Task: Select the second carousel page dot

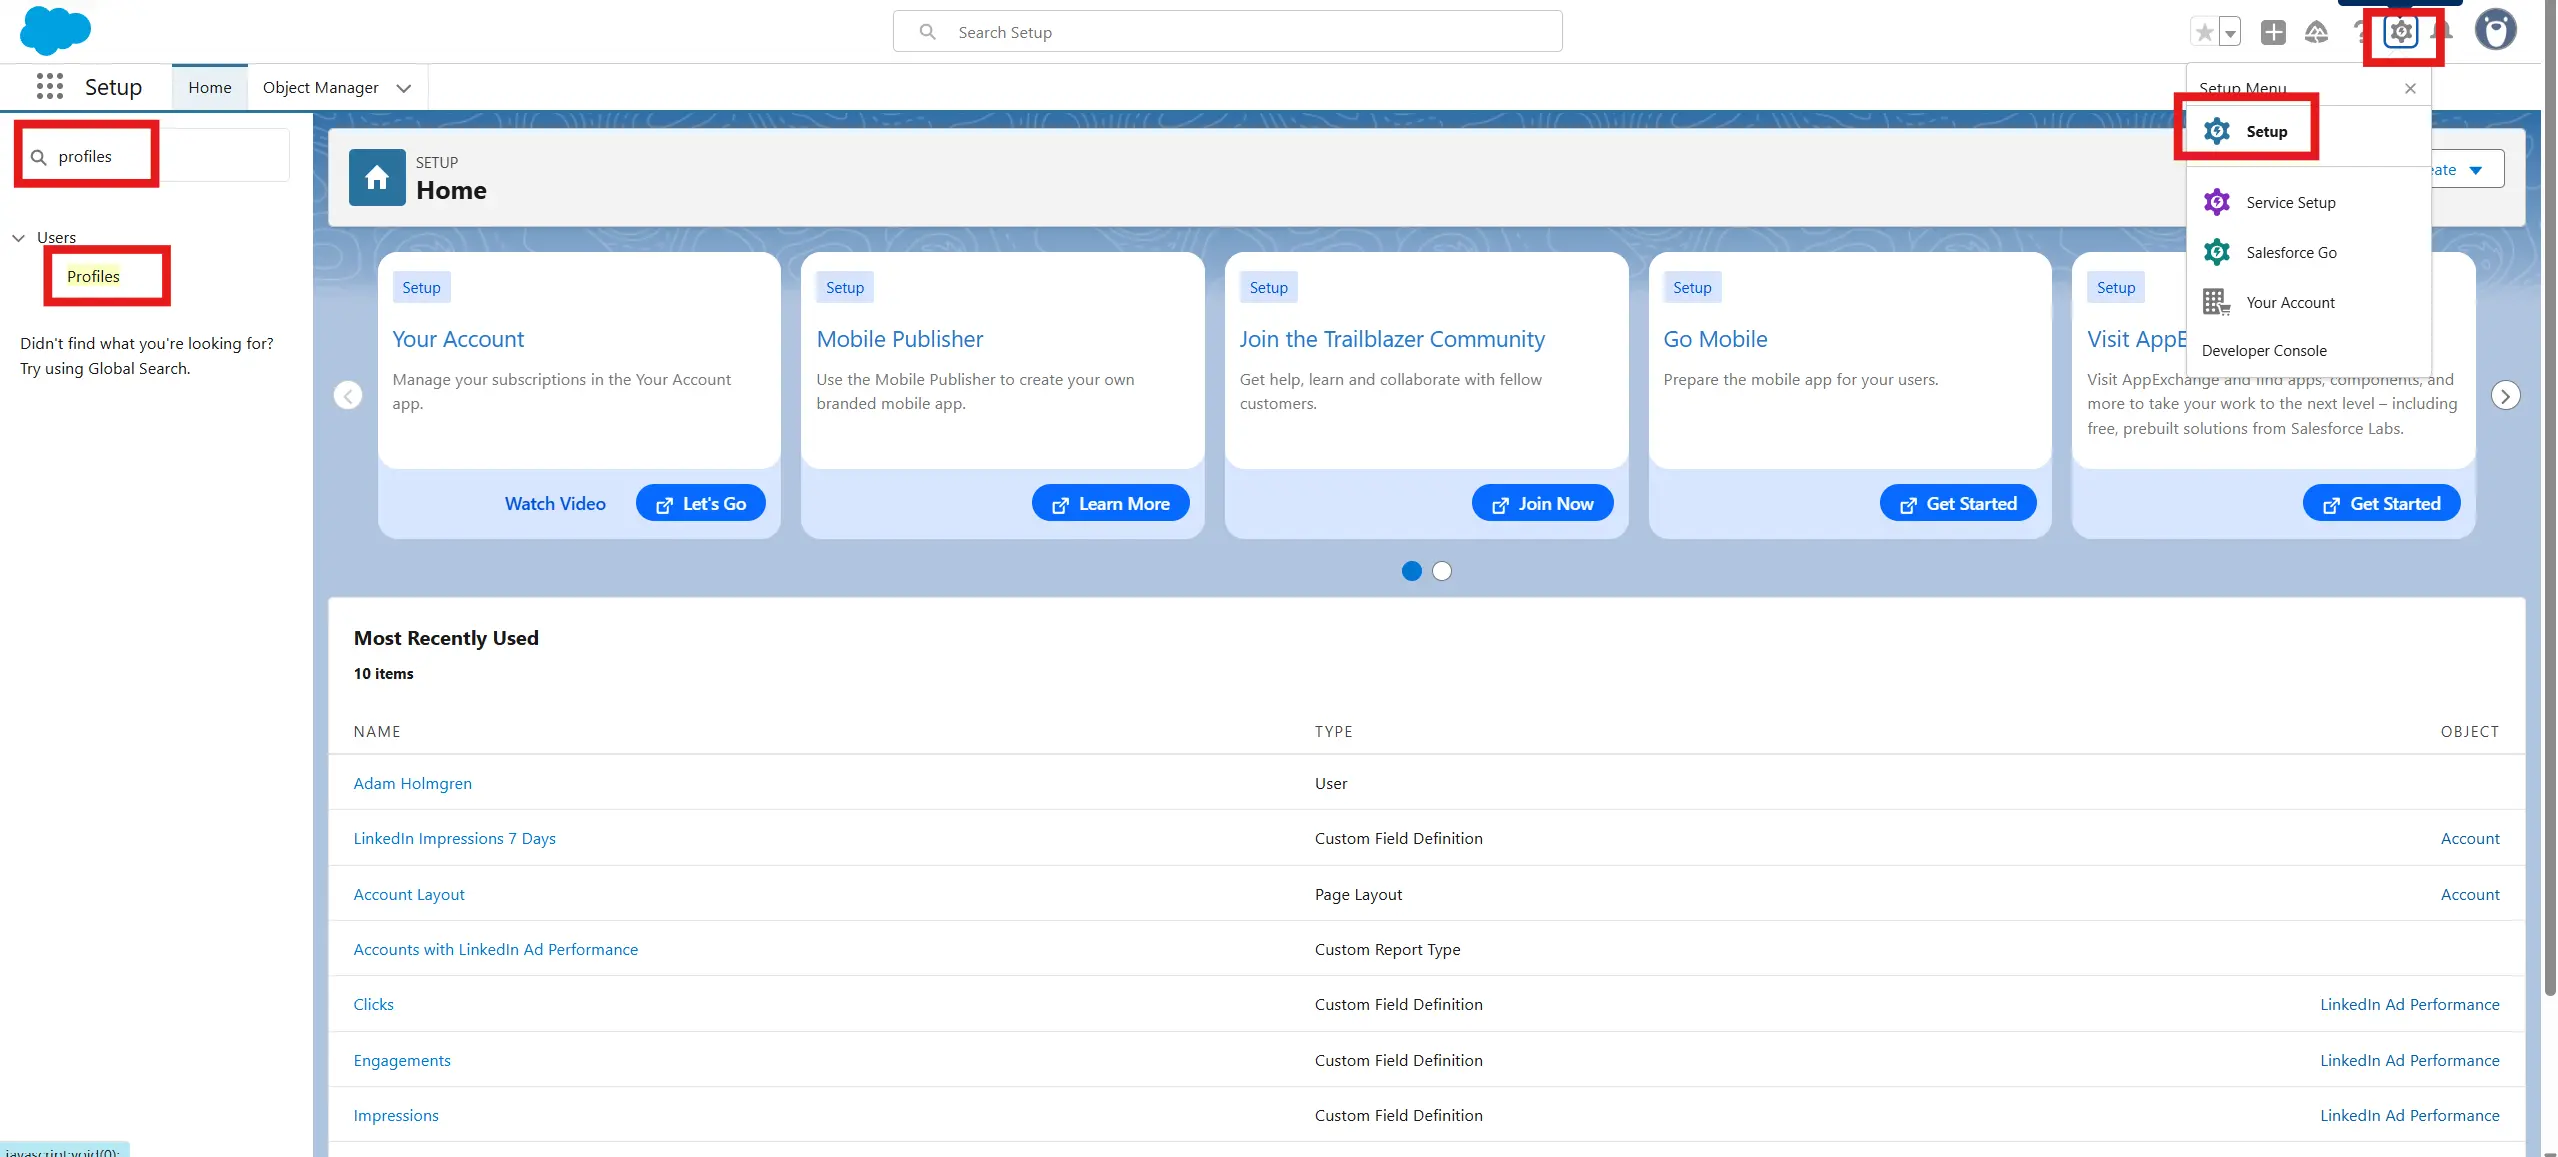Action: [x=1441, y=571]
